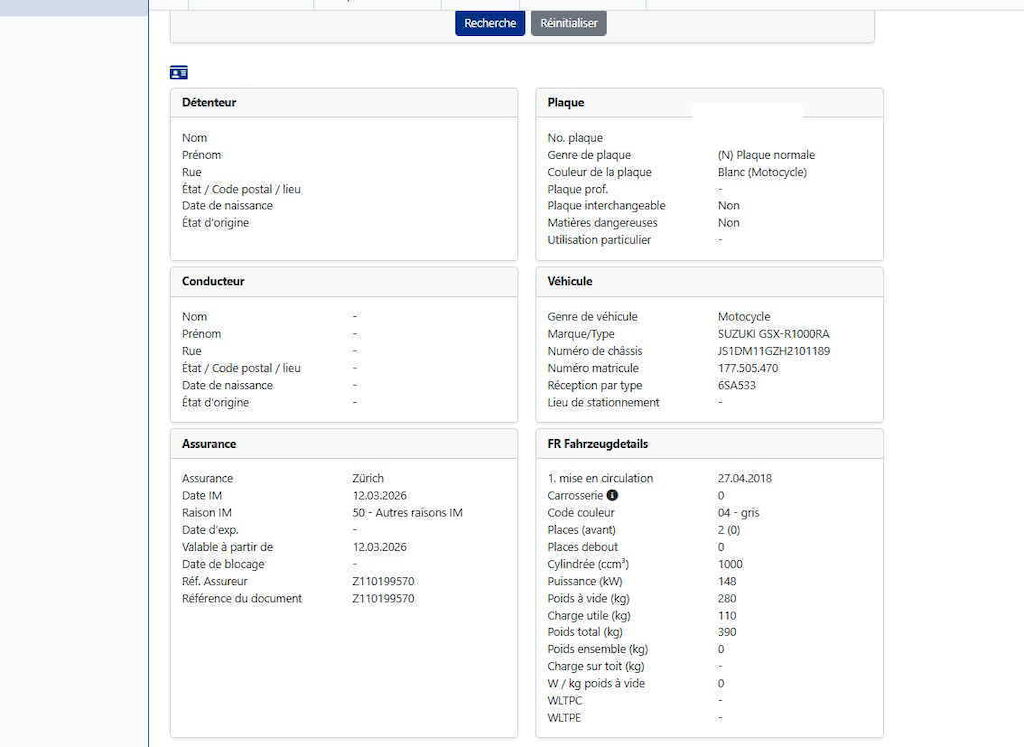Click the blank No. plaque value field

760,138
